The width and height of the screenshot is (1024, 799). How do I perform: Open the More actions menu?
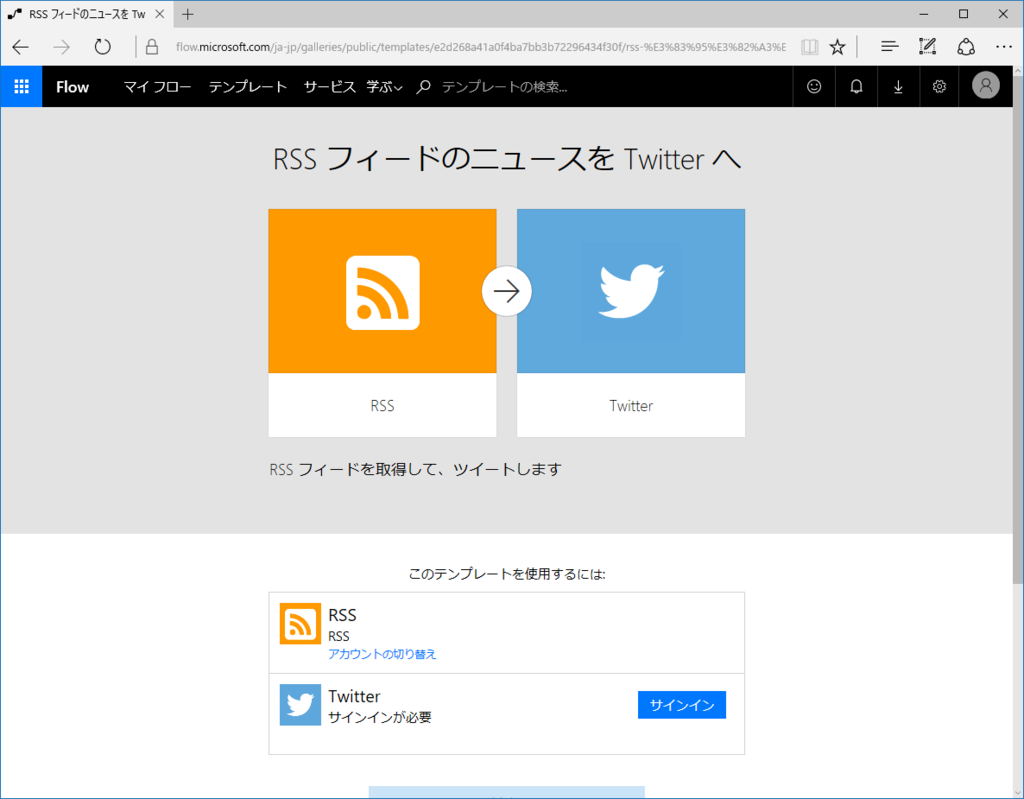click(x=1003, y=46)
